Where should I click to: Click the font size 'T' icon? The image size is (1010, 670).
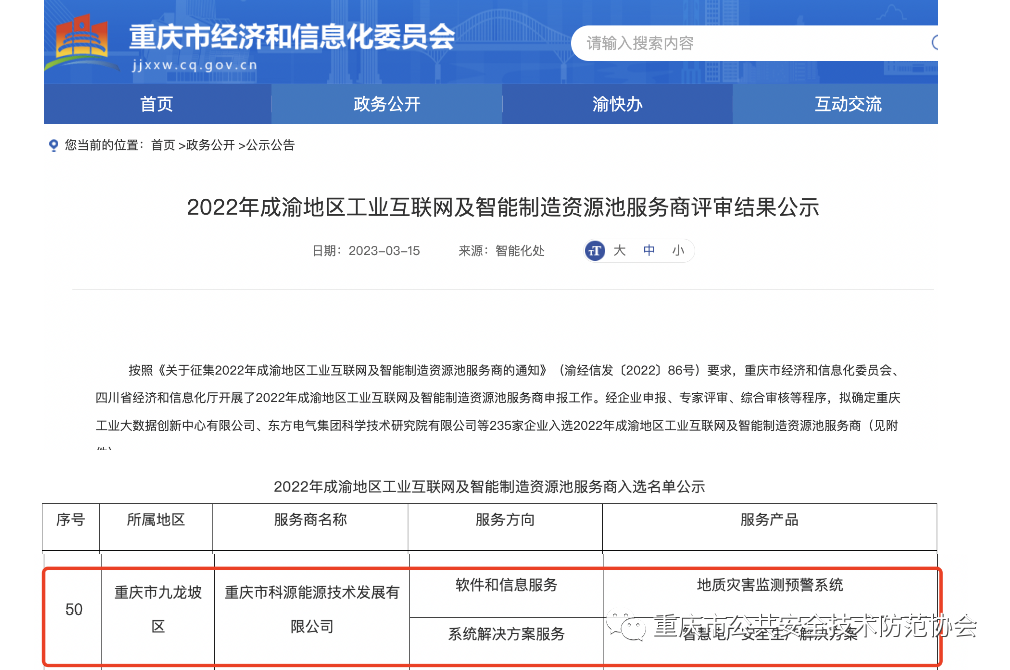tap(595, 251)
